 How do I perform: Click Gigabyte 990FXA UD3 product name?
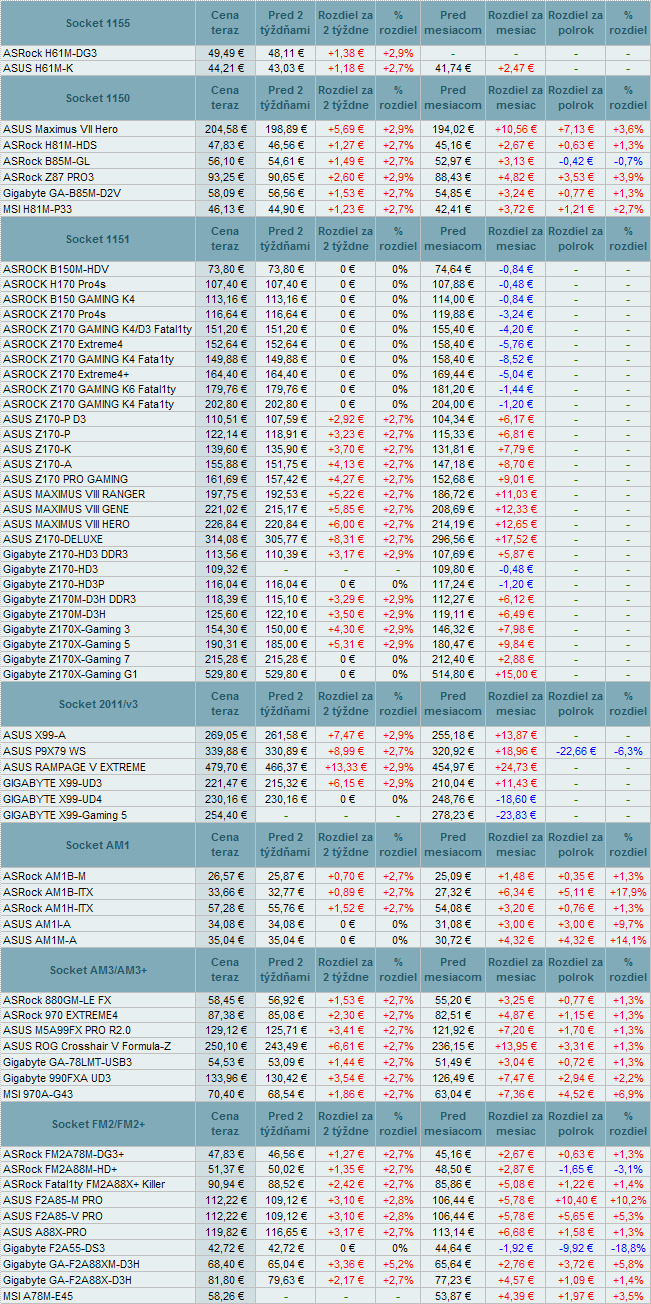pos(57,1078)
